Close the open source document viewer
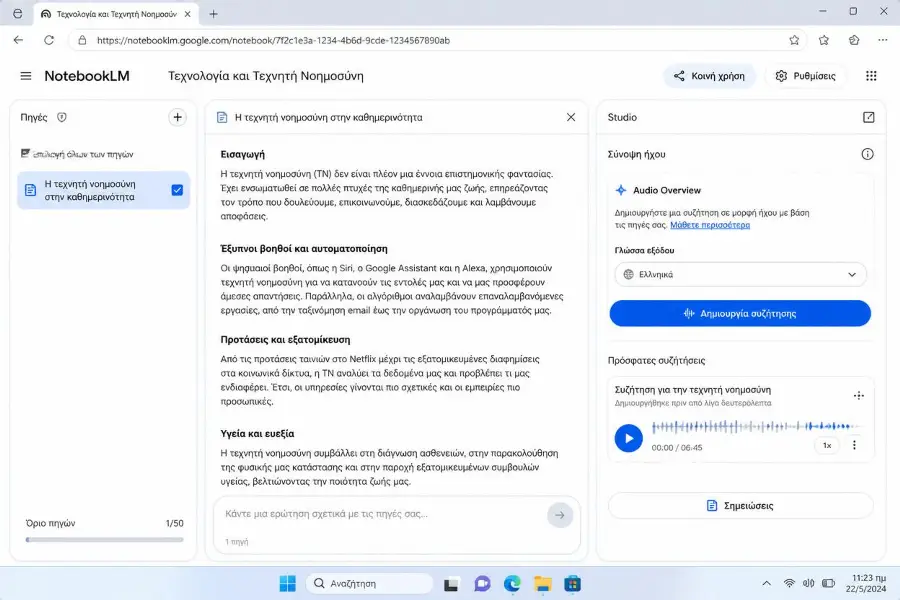 point(571,117)
